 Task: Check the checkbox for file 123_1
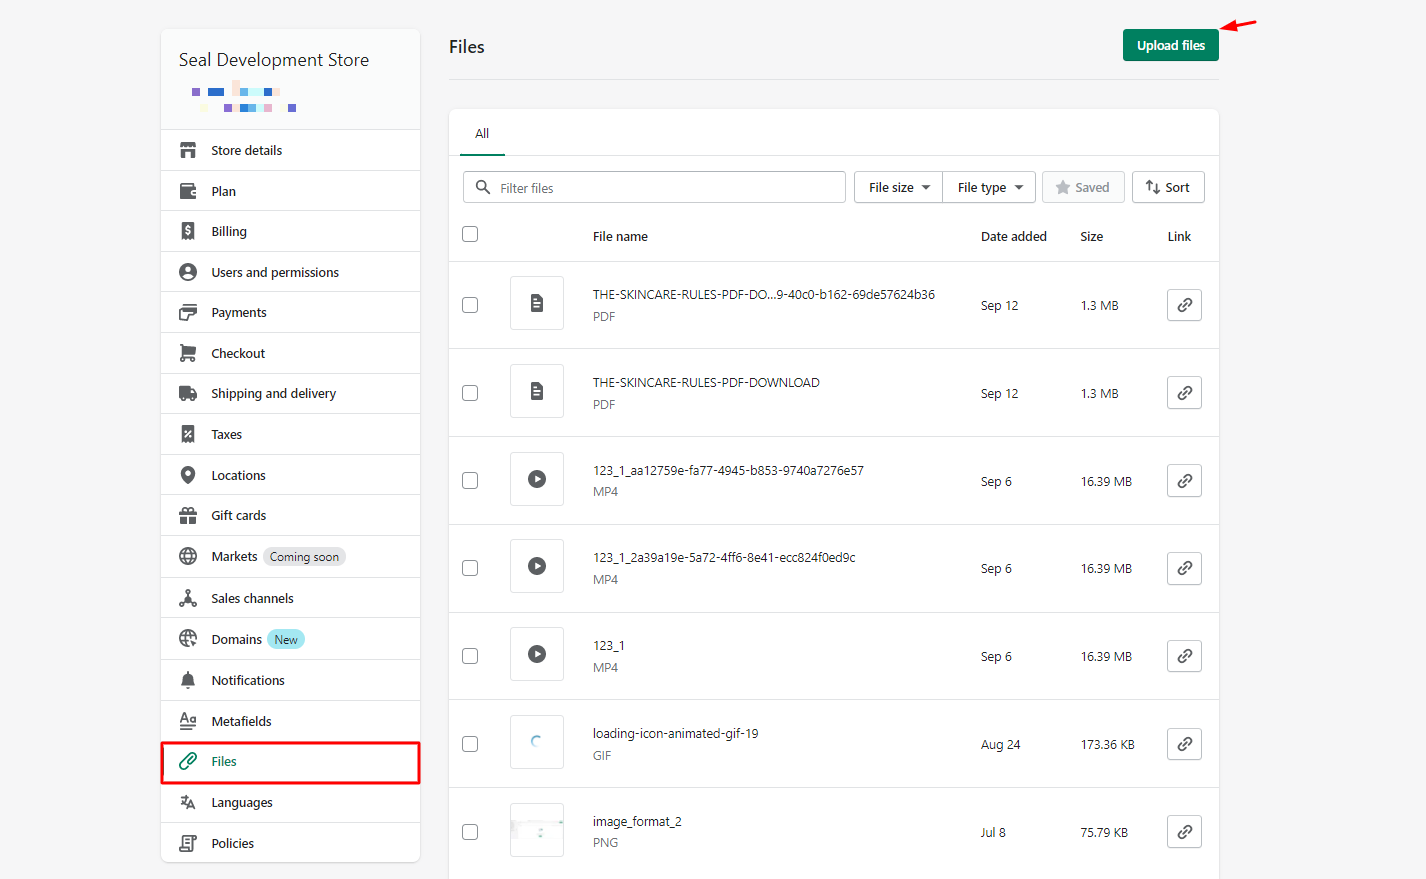tap(470, 656)
